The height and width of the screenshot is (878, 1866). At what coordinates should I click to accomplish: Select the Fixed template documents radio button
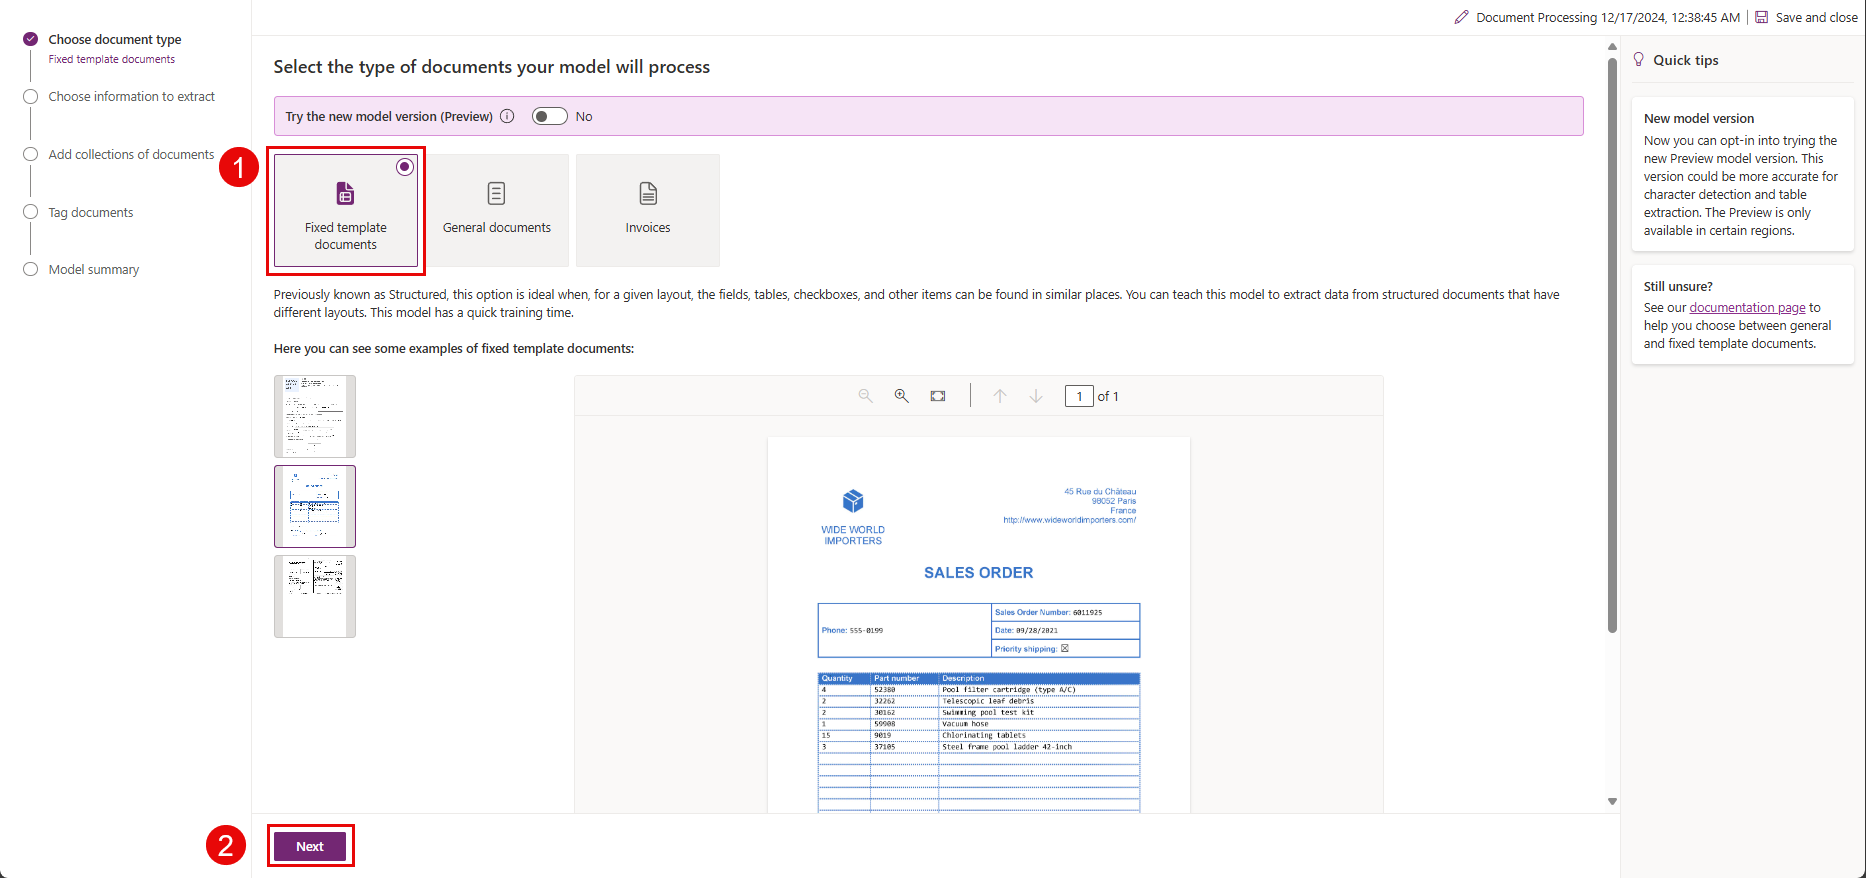[404, 167]
